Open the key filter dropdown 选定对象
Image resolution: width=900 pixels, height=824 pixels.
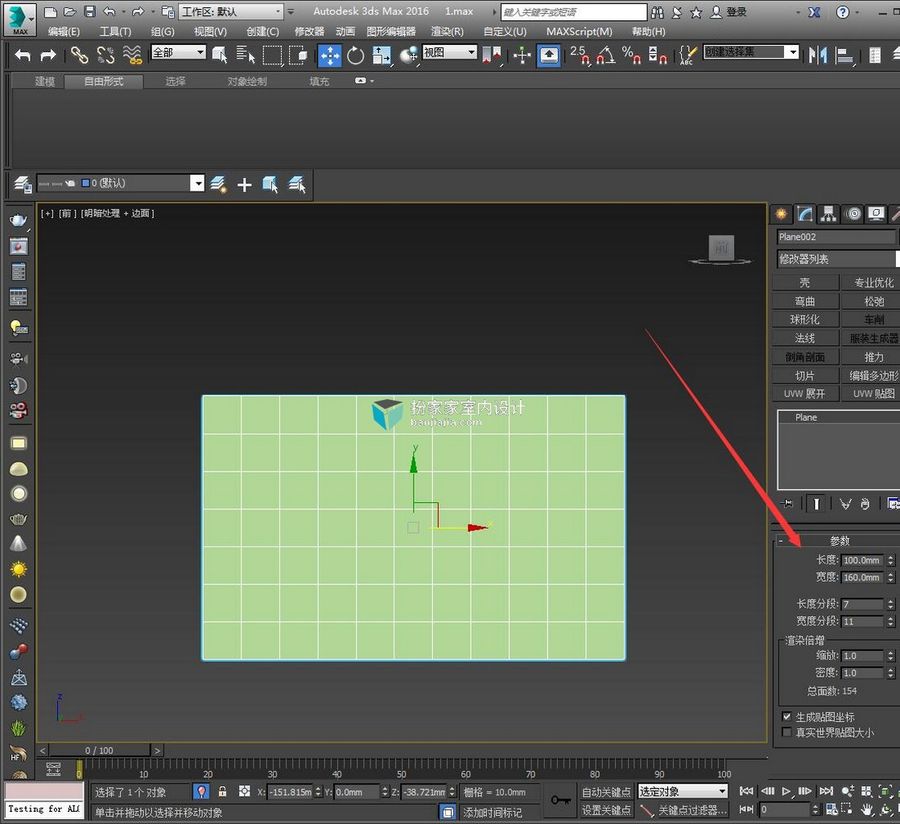point(682,792)
